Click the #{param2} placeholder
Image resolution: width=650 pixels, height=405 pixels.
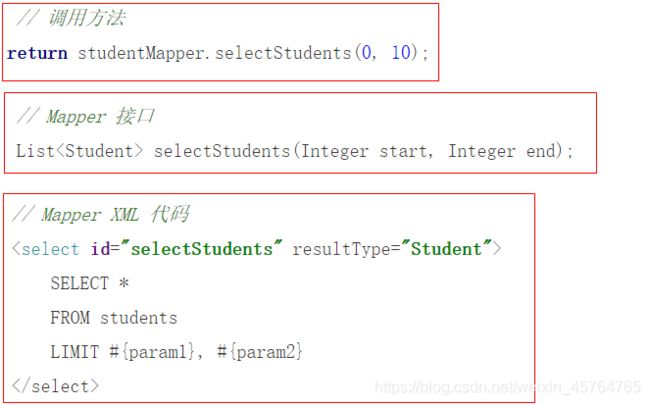[260, 352]
